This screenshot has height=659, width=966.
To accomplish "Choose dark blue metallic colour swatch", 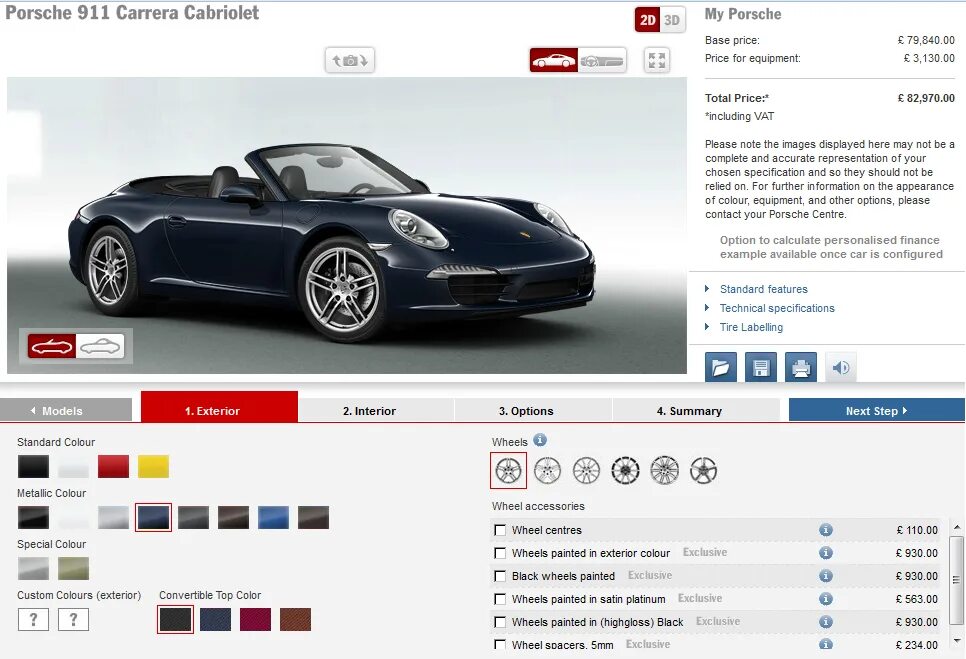I will pos(153,517).
